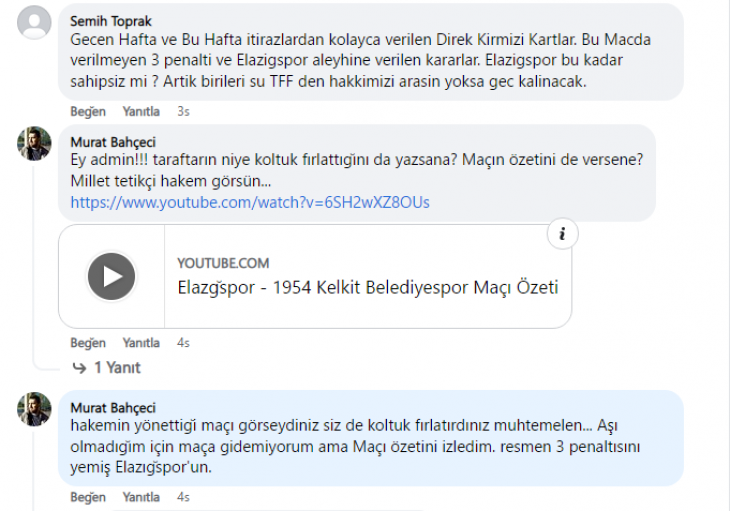Open Murat Bahçeci's name on the 'Ey admin' comment
The width and height of the screenshot is (730, 511).
tap(113, 142)
